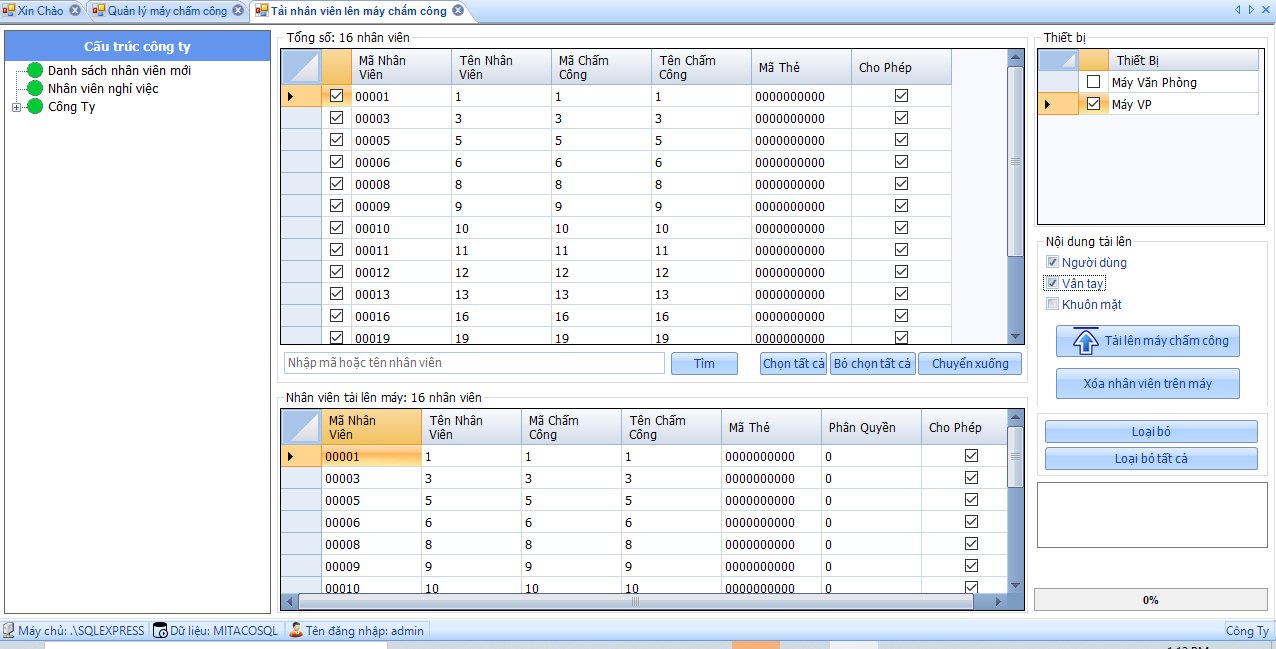Viewport: 1276px width, 649px height.
Task: Click the corner selector of the lower employee grid
Action: [x=302, y=427]
